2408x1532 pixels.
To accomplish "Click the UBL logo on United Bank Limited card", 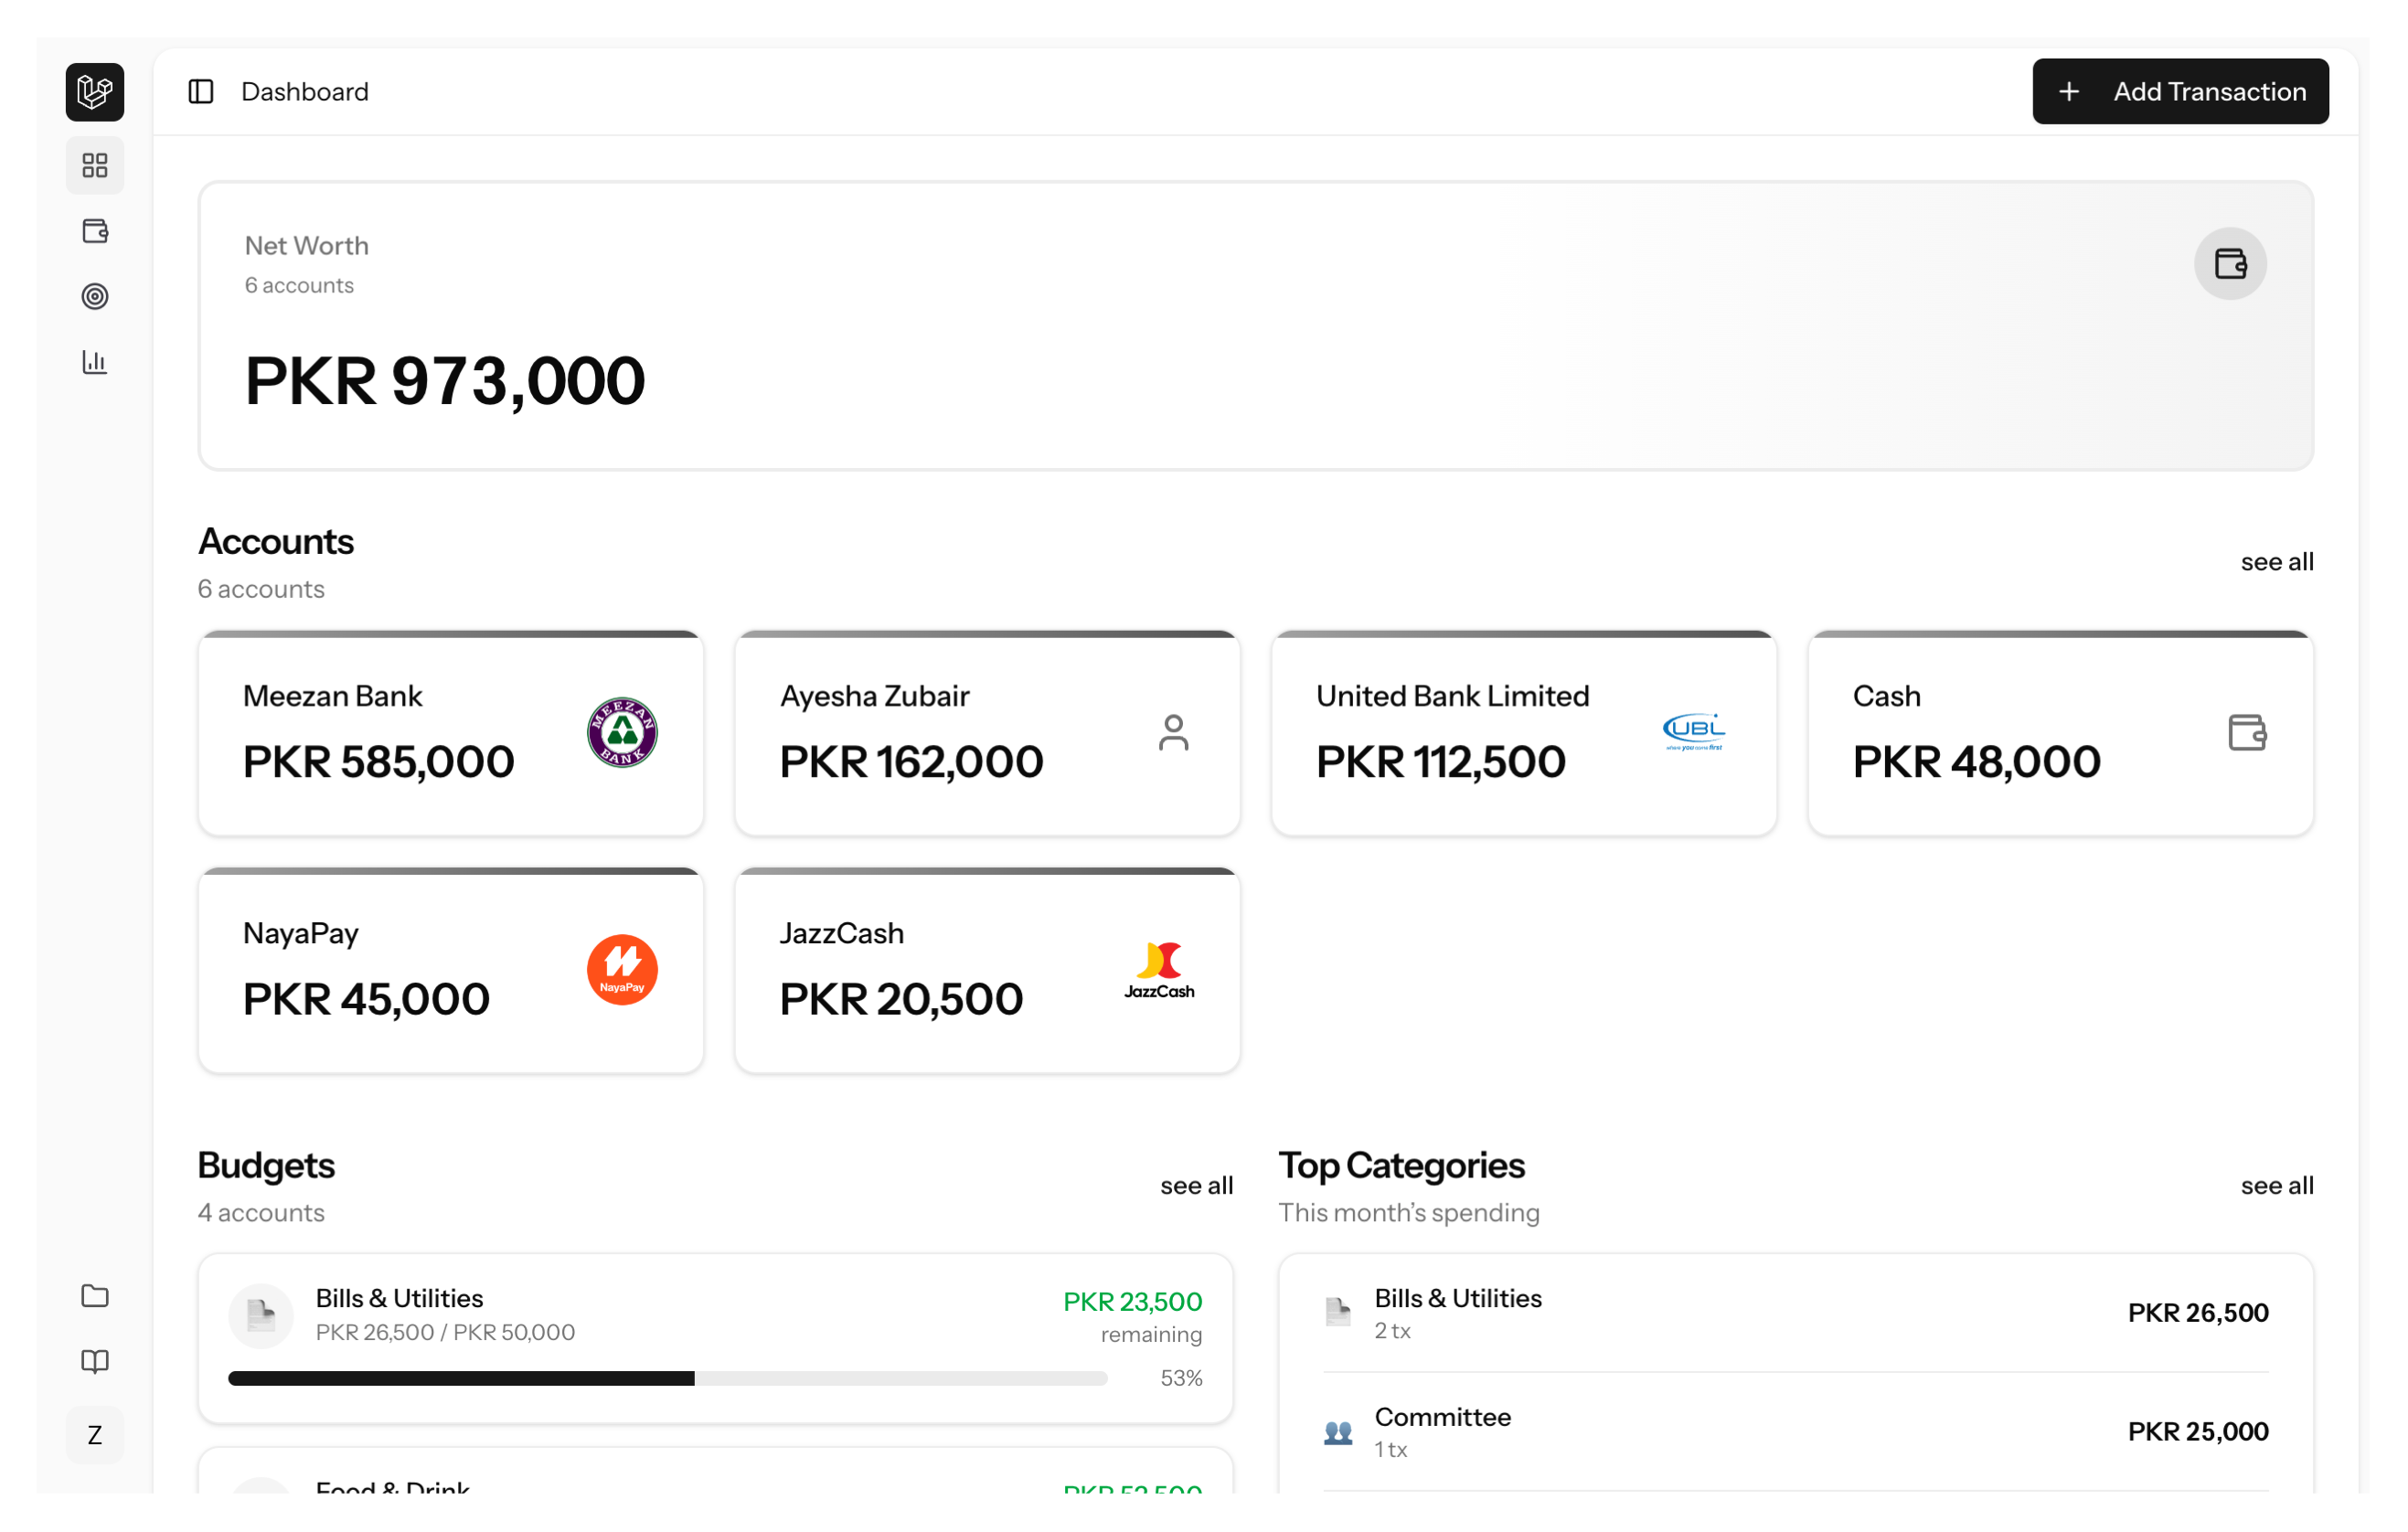I will pyautogui.click(x=1694, y=732).
